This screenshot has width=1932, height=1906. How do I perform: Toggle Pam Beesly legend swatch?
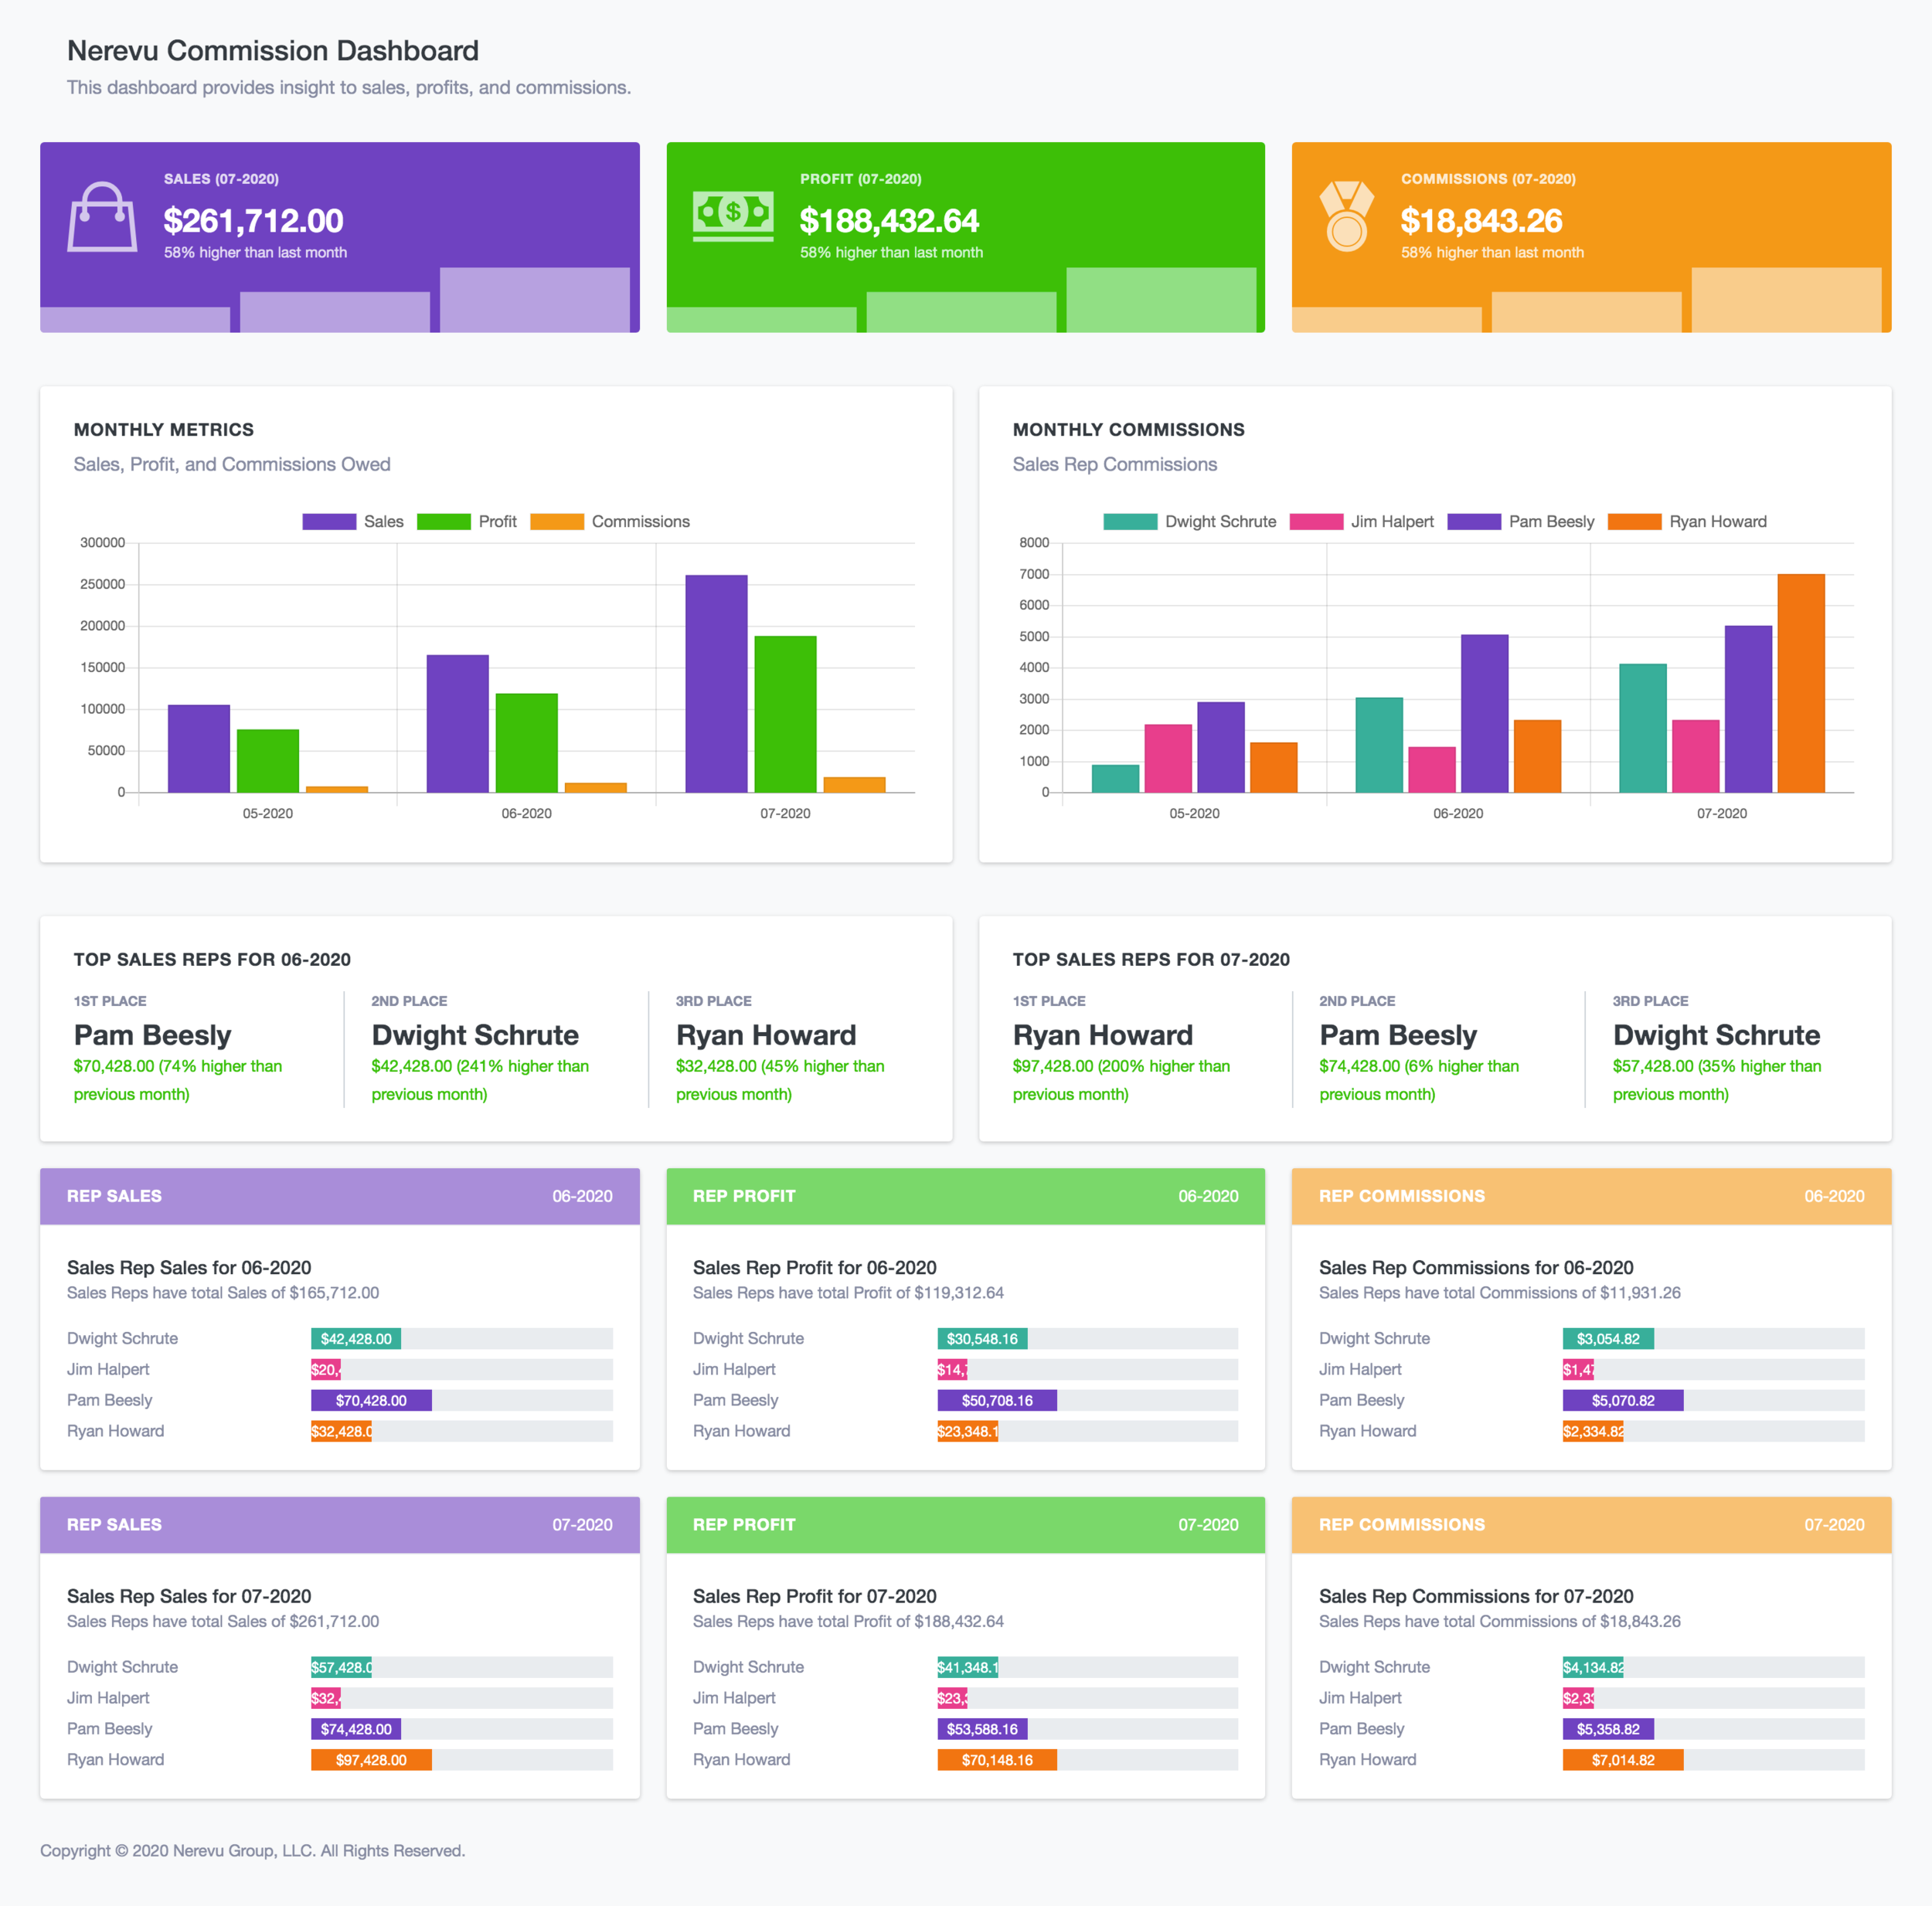click(1473, 522)
